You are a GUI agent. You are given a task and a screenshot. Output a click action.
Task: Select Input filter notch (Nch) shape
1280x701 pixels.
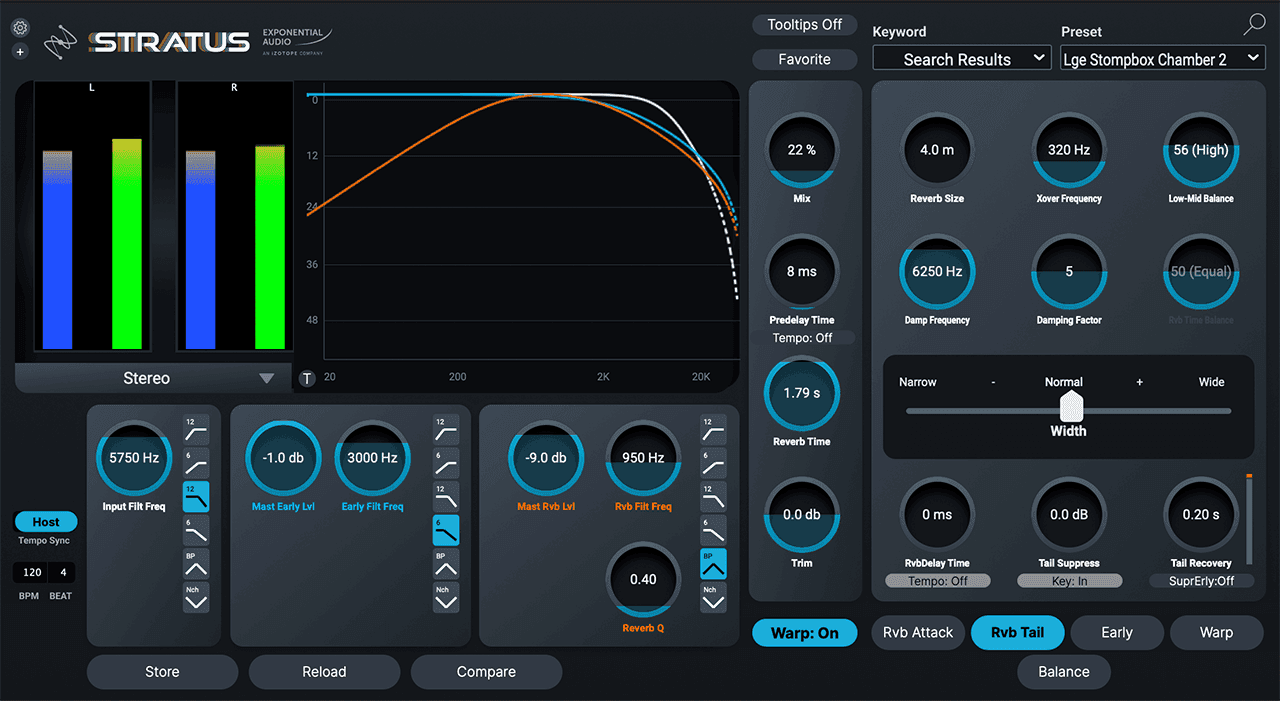196,597
